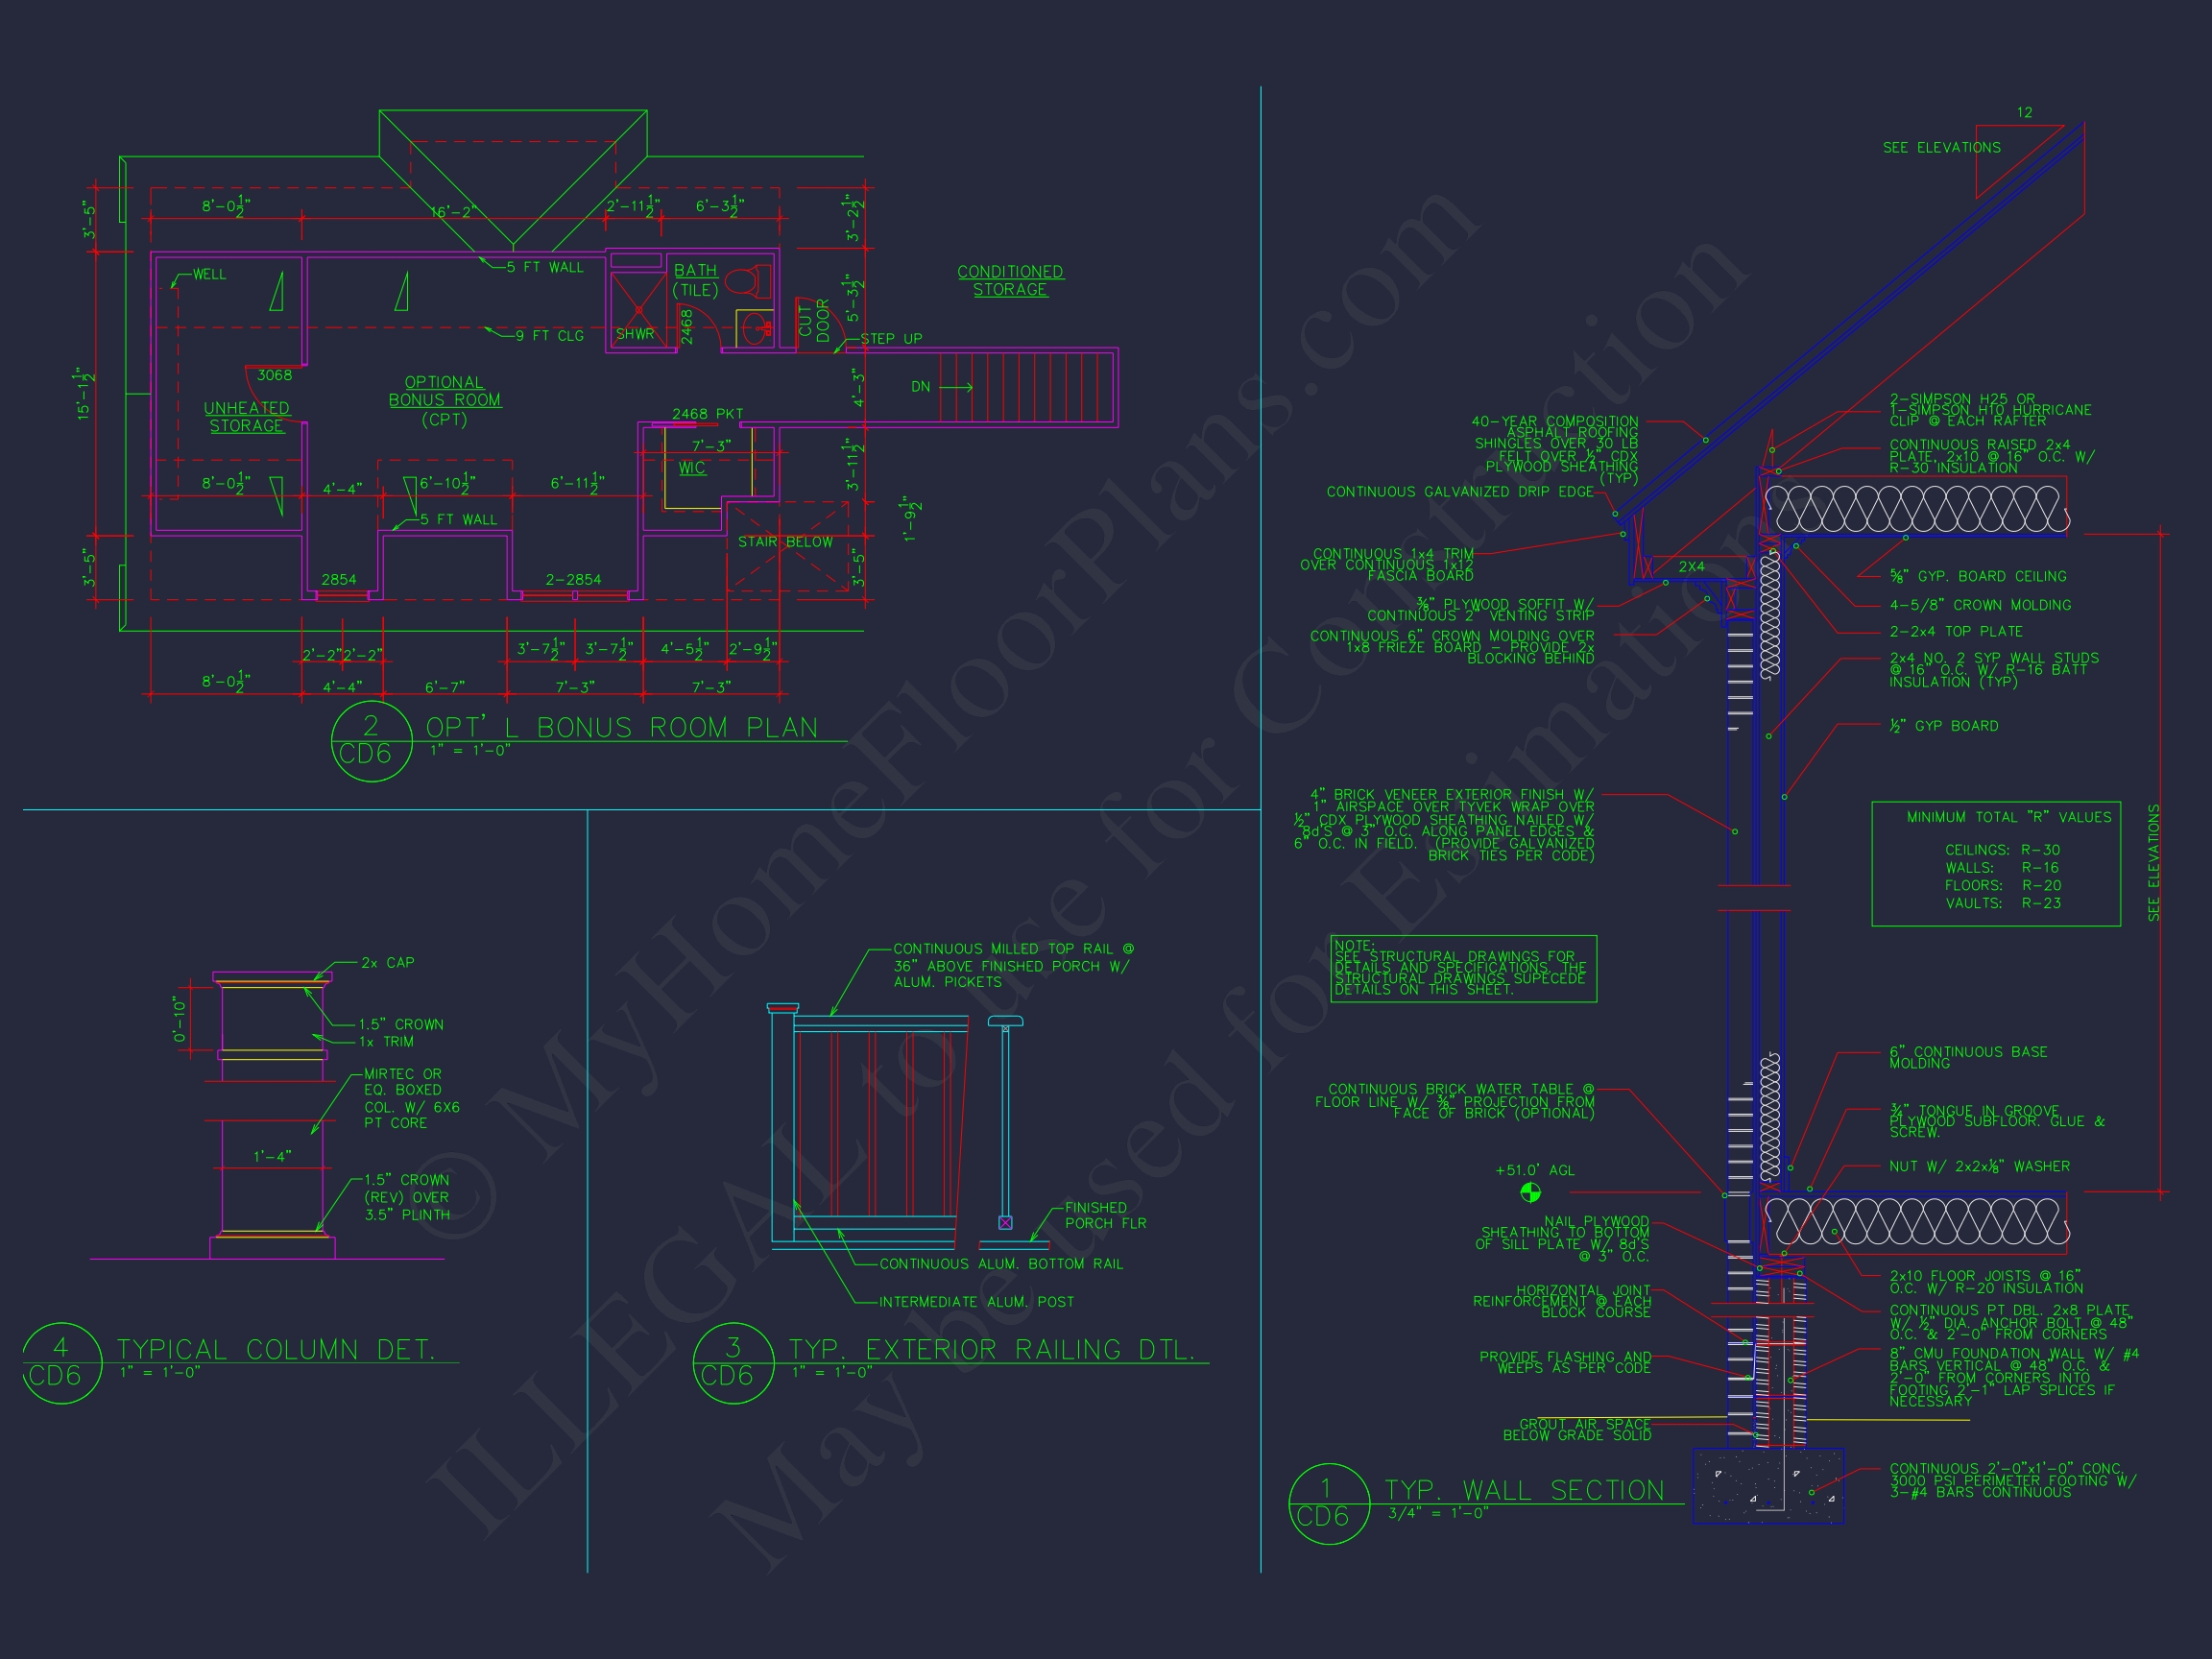
Task: Click the exterior railing detail icon CD6
Action: click(x=736, y=1364)
